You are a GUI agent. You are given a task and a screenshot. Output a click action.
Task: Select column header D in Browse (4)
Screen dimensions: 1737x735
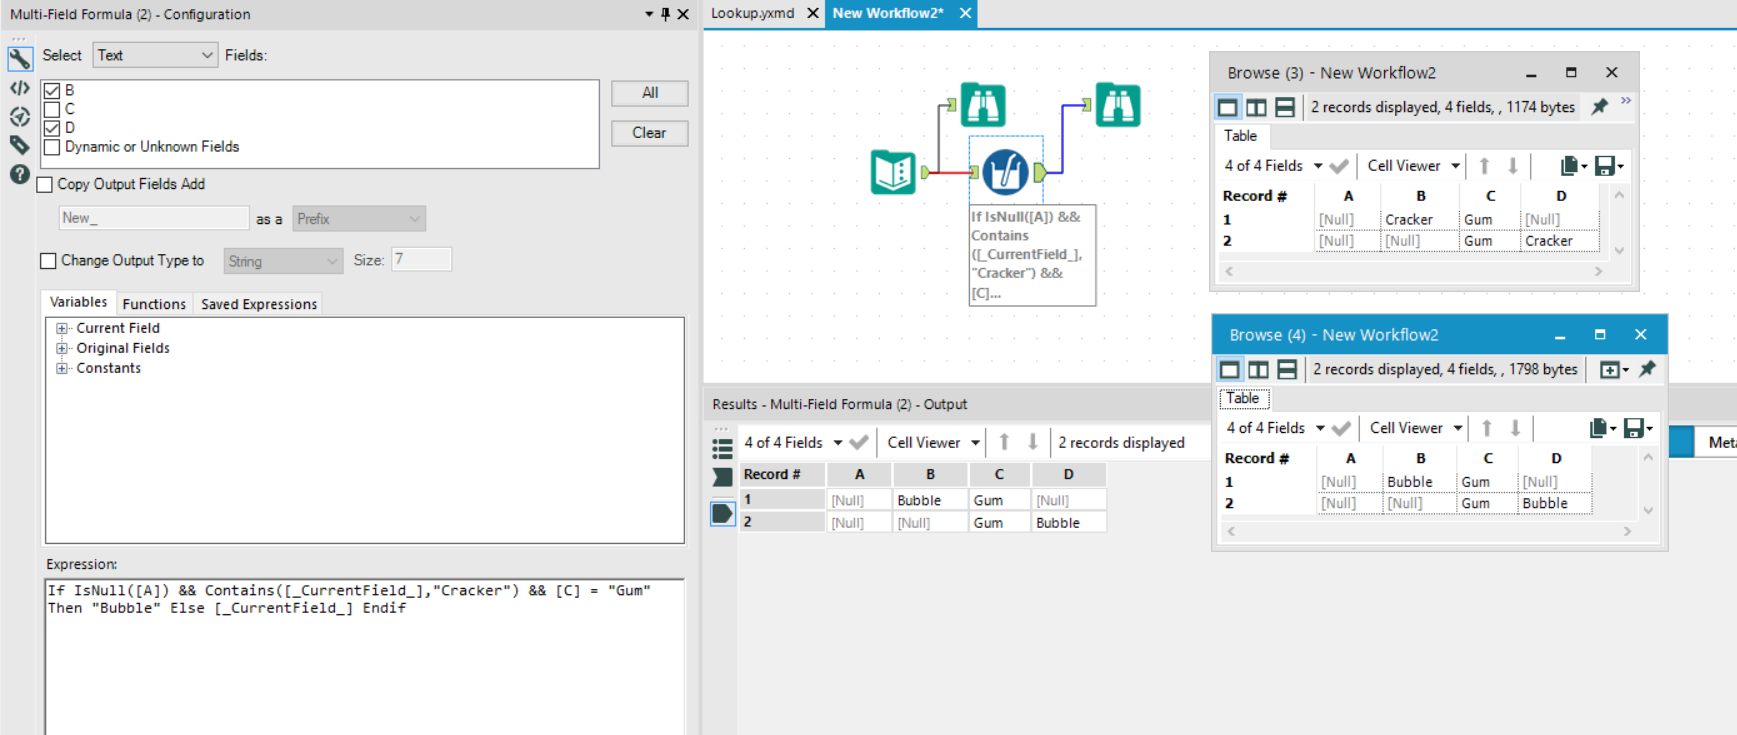(x=1556, y=458)
